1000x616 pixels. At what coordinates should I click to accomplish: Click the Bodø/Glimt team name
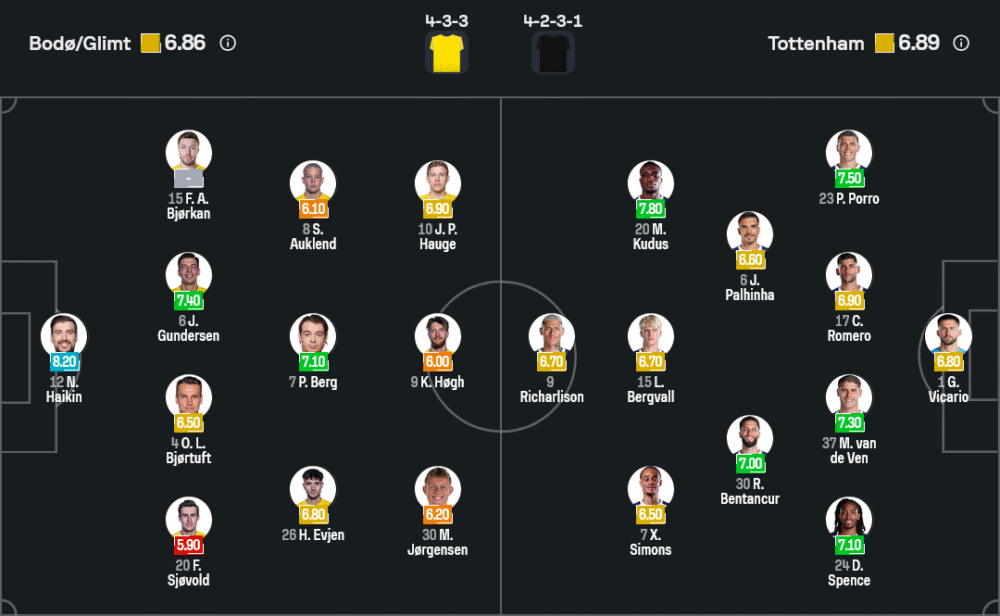[x=80, y=43]
